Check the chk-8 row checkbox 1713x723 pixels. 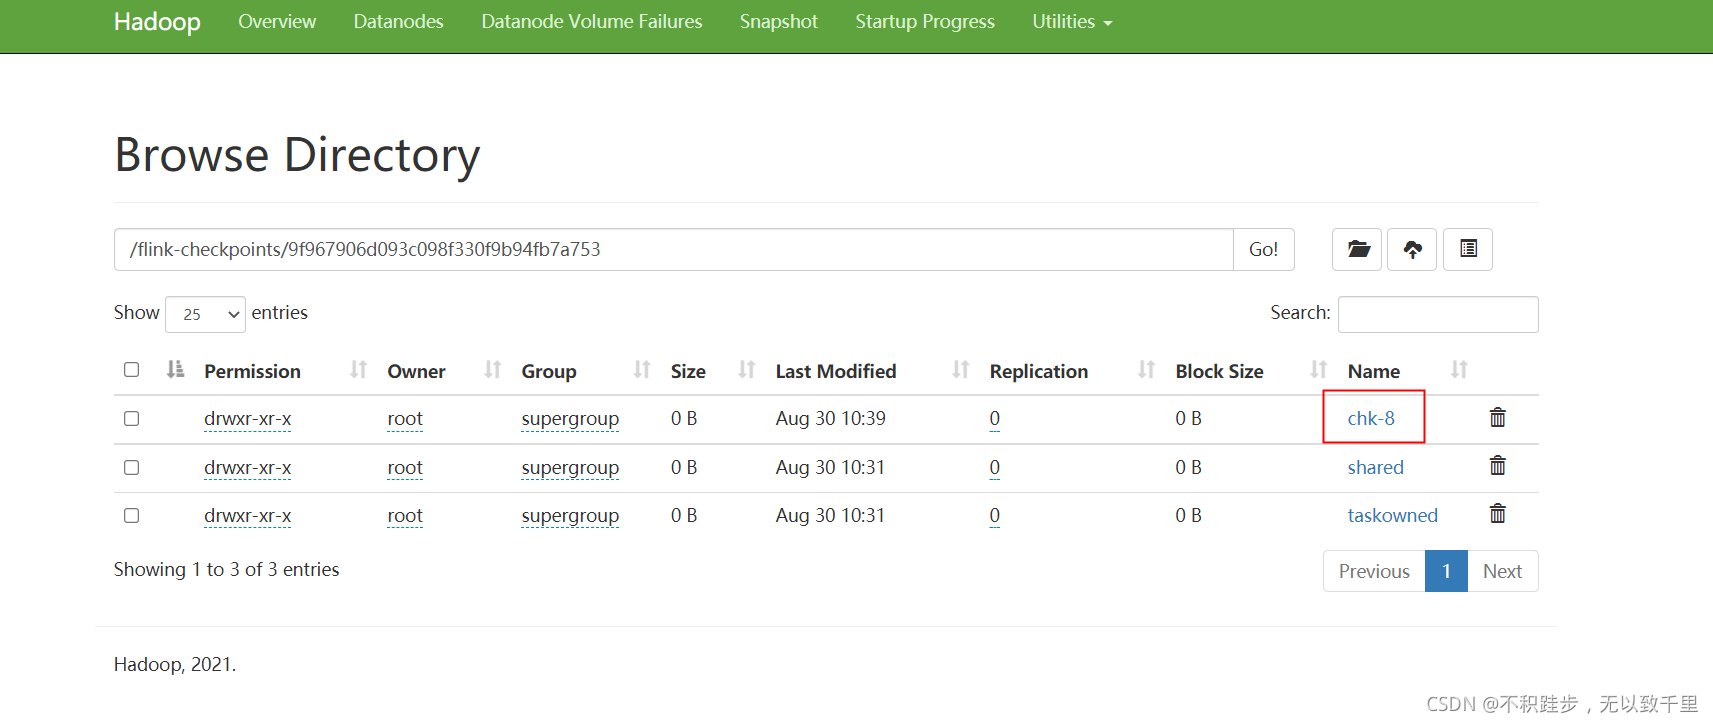point(131,418)
